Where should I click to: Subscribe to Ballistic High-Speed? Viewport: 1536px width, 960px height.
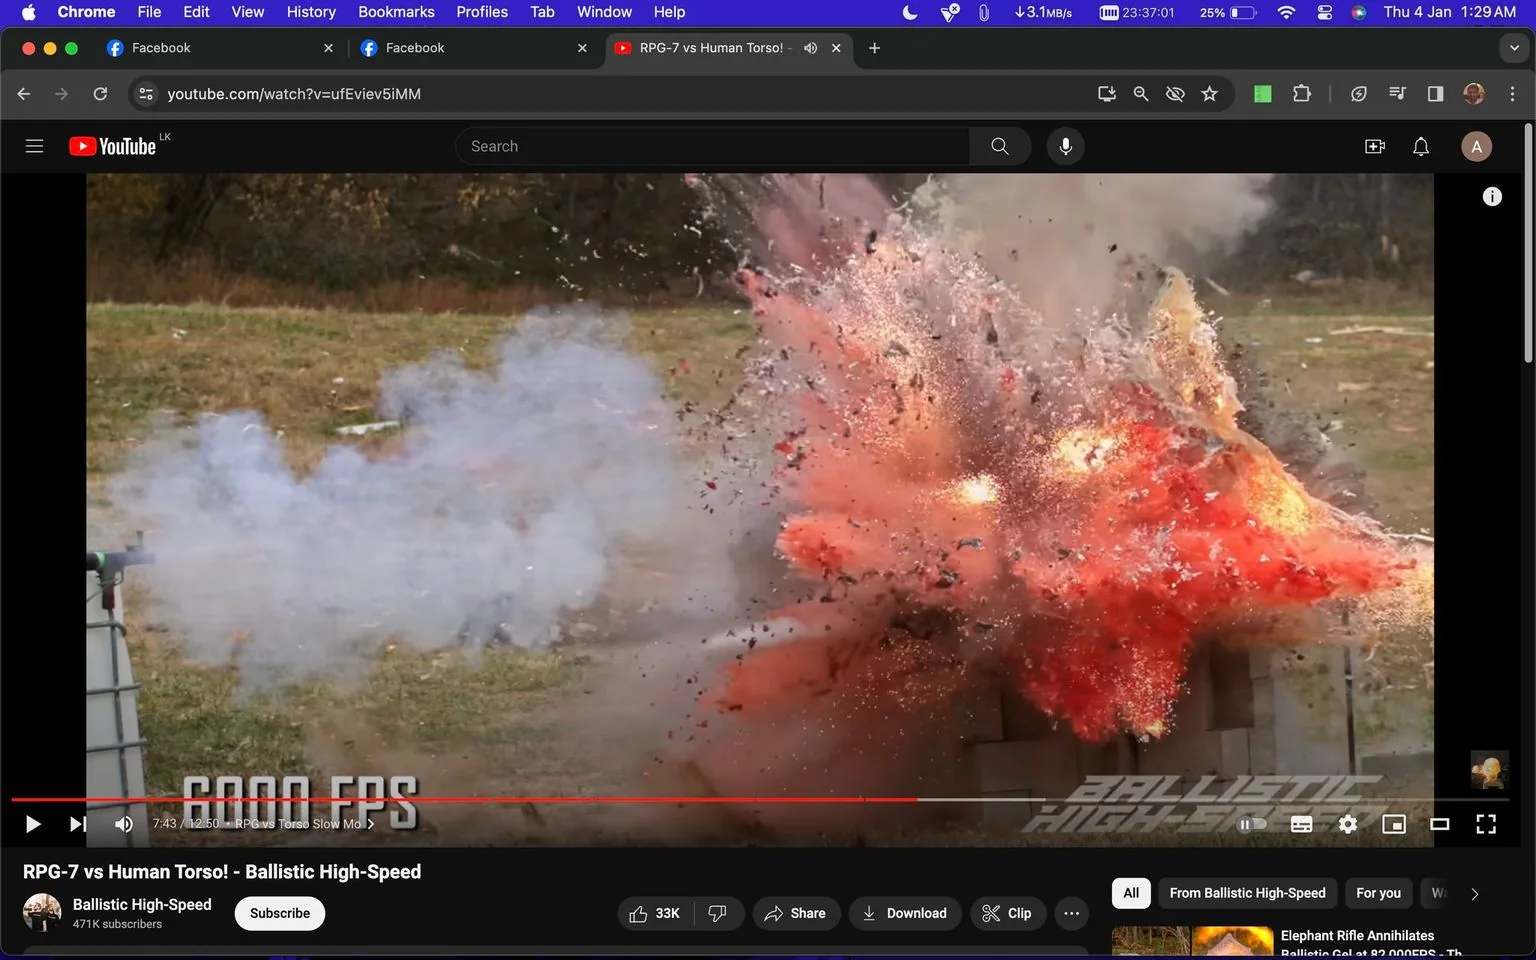click(x=280, y=913)
